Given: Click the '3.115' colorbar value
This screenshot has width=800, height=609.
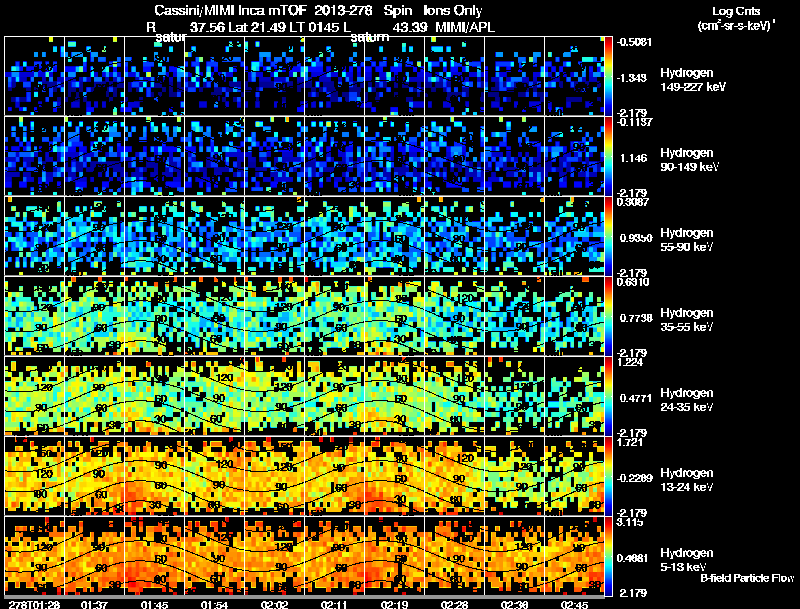Looking at the screenshot, I should (630, 522).
